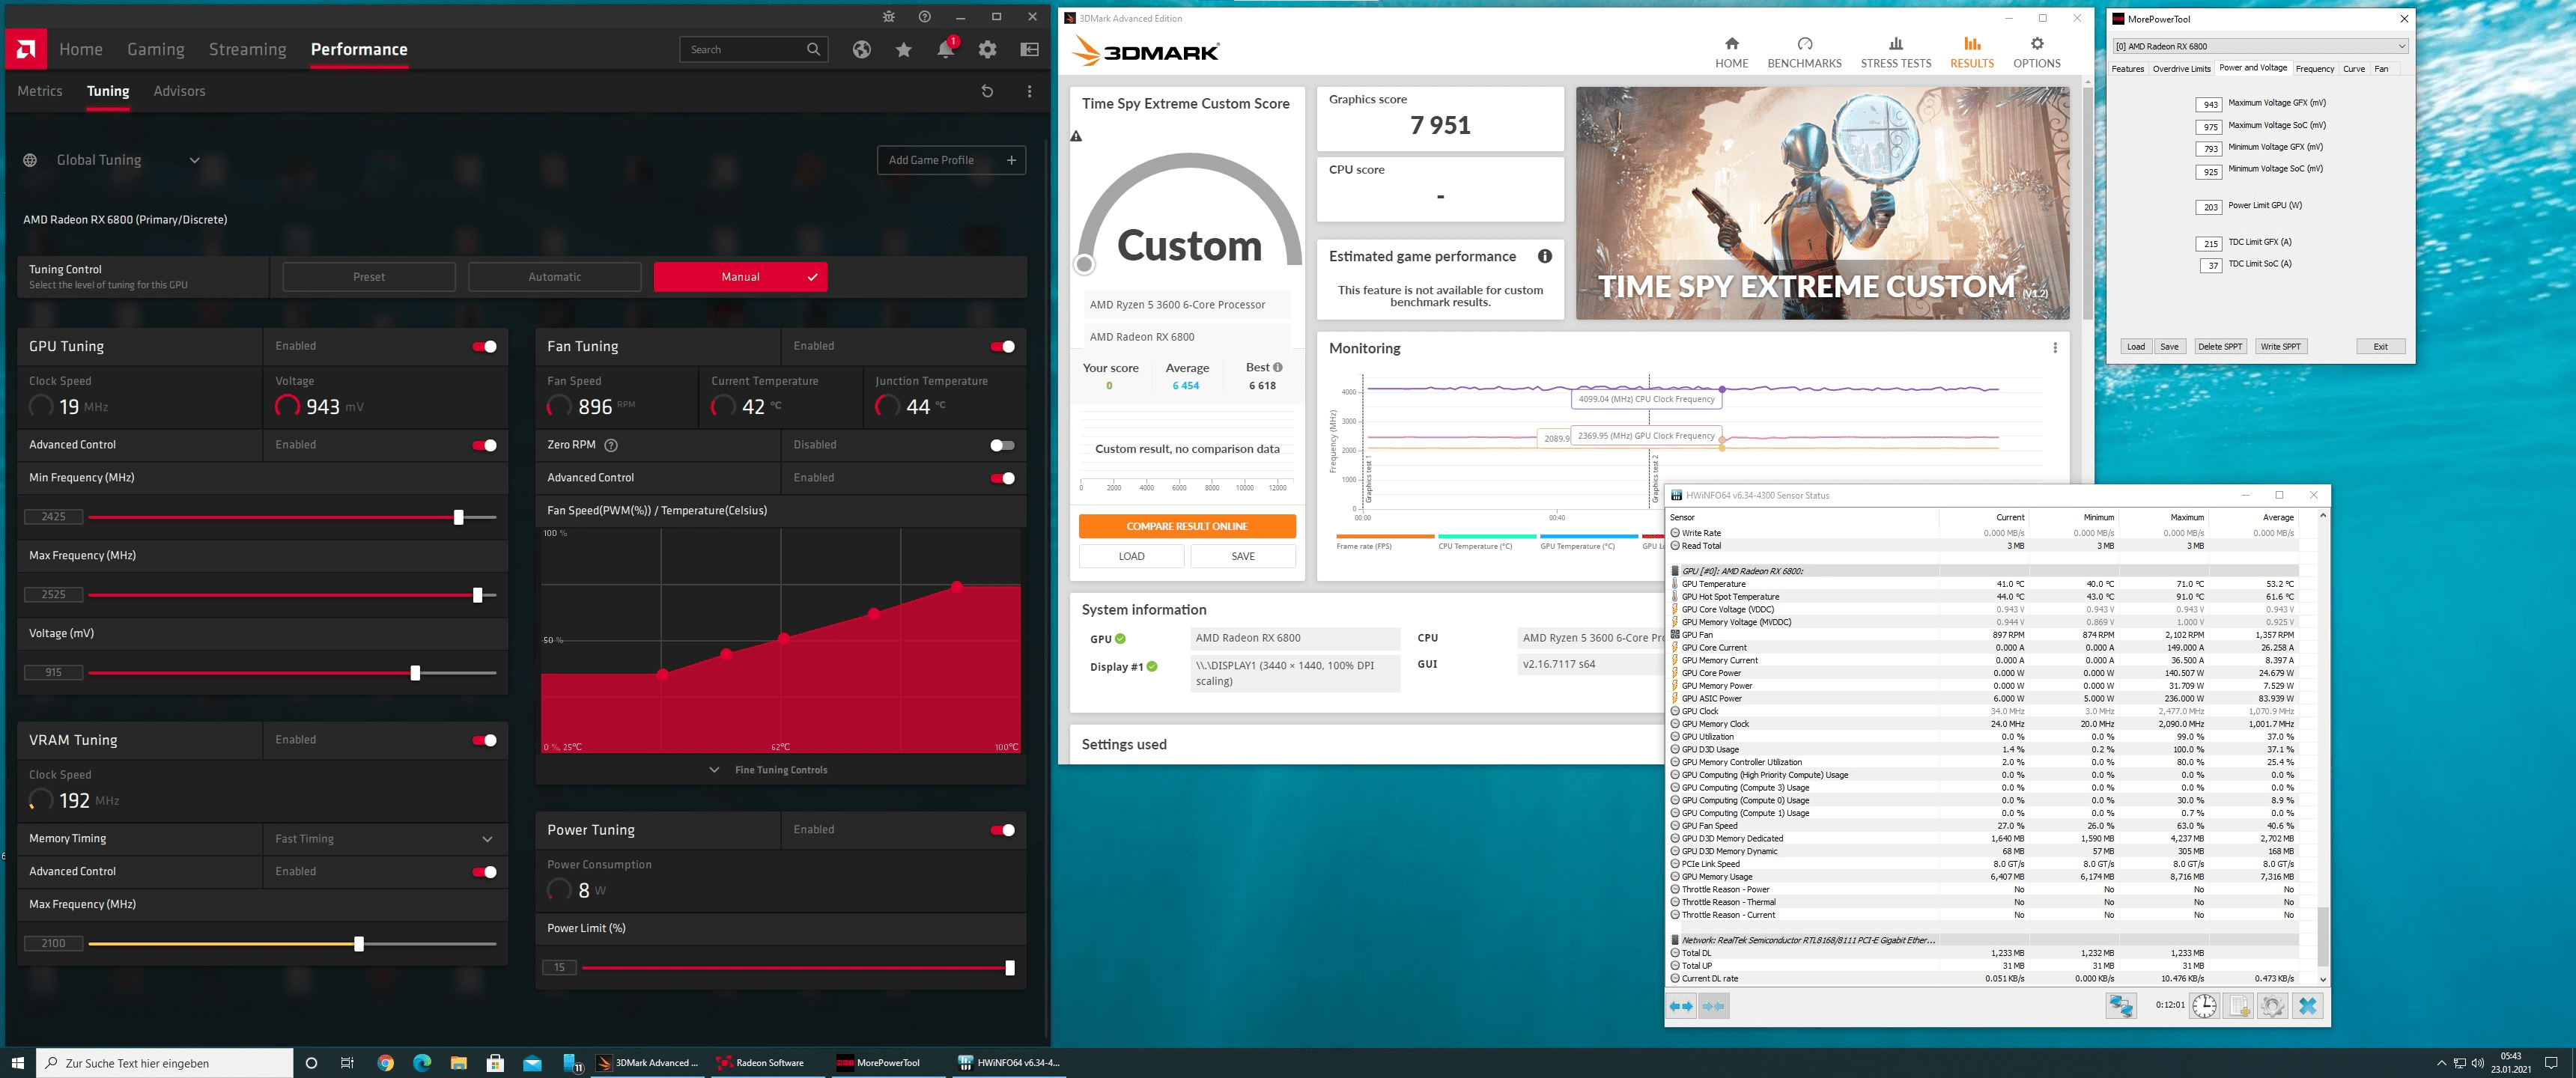The width and height of the screenshot is (2576, 1078).
Task: Expand Fine Tuning Controls chevron
Action: (714, 770)
